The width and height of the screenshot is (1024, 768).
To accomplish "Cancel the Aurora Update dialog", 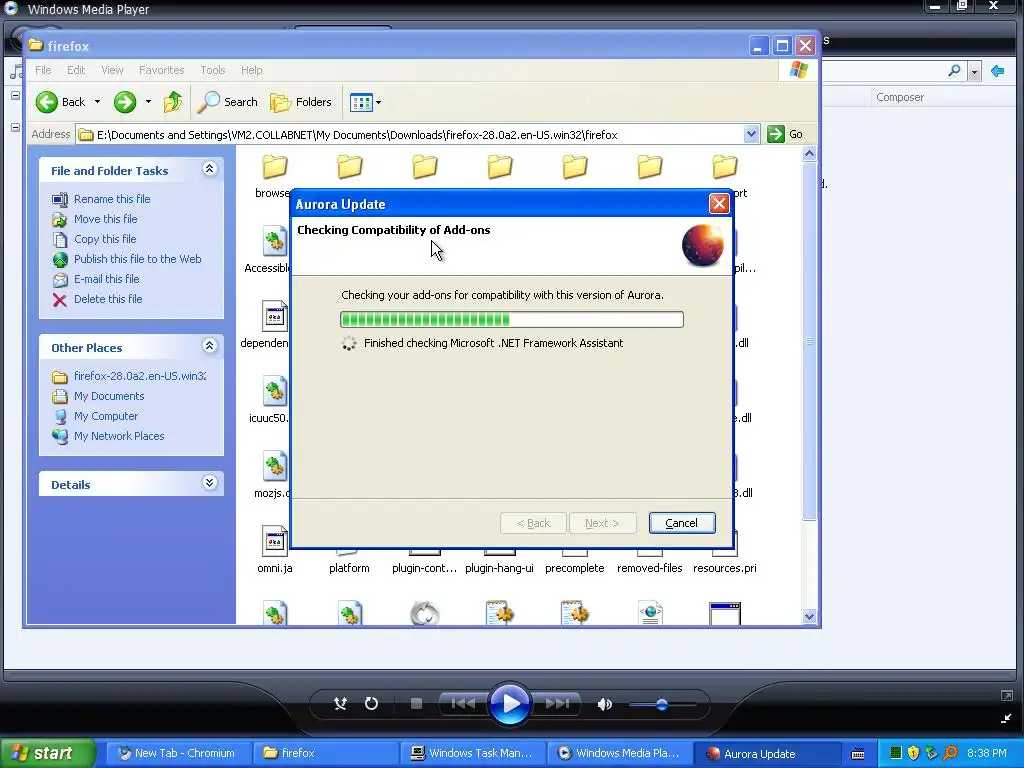I will [682, 523].
